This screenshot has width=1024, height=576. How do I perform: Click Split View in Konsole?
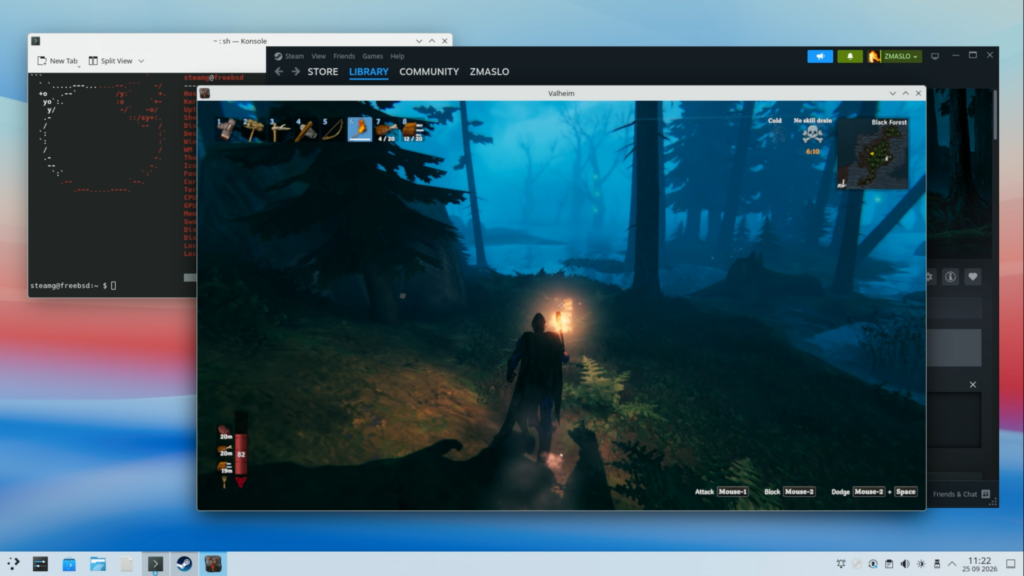coord(110,61)
